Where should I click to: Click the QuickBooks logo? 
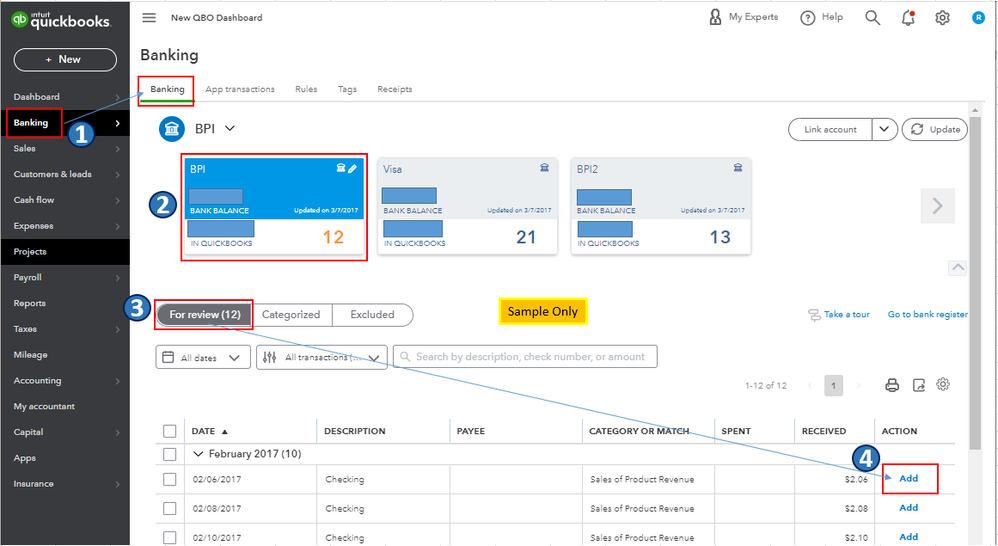point(61,20)
